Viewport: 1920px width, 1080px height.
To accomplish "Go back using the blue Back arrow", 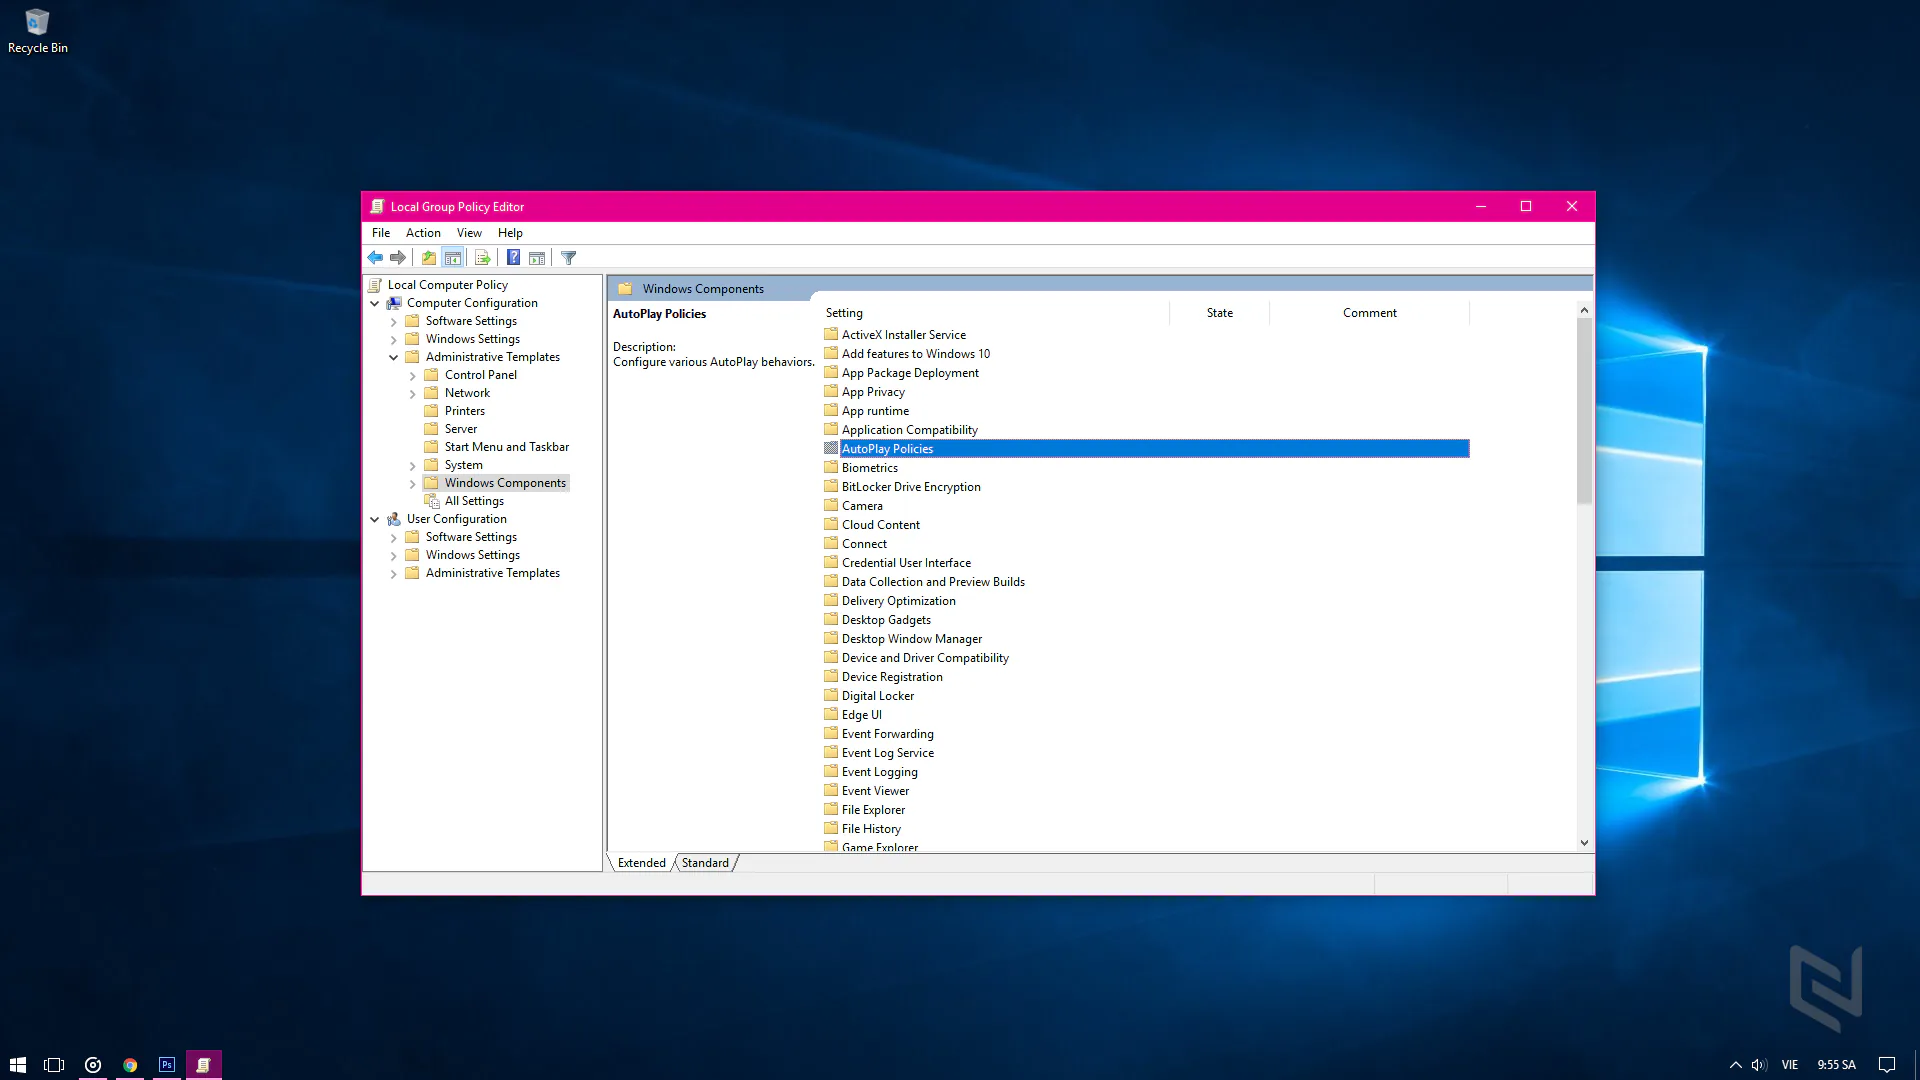I will click(x=375, y=258).
